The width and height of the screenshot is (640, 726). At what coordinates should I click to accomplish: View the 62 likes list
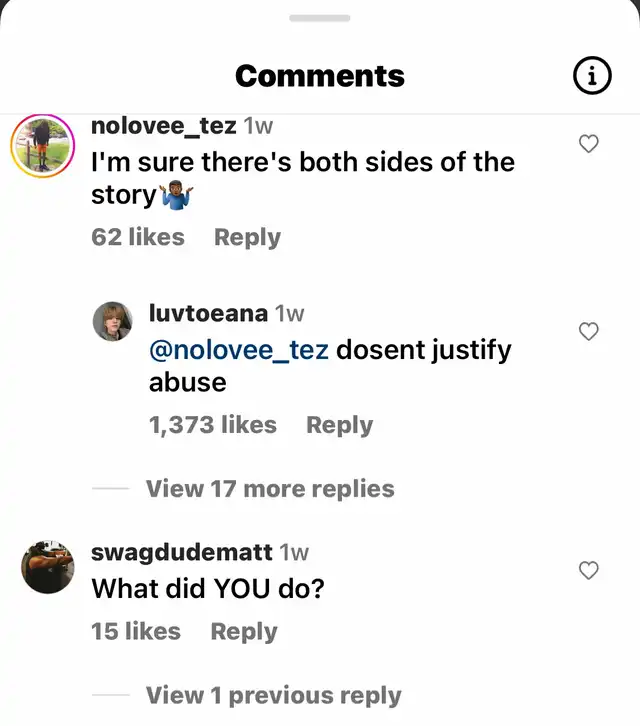pos(138,237)
